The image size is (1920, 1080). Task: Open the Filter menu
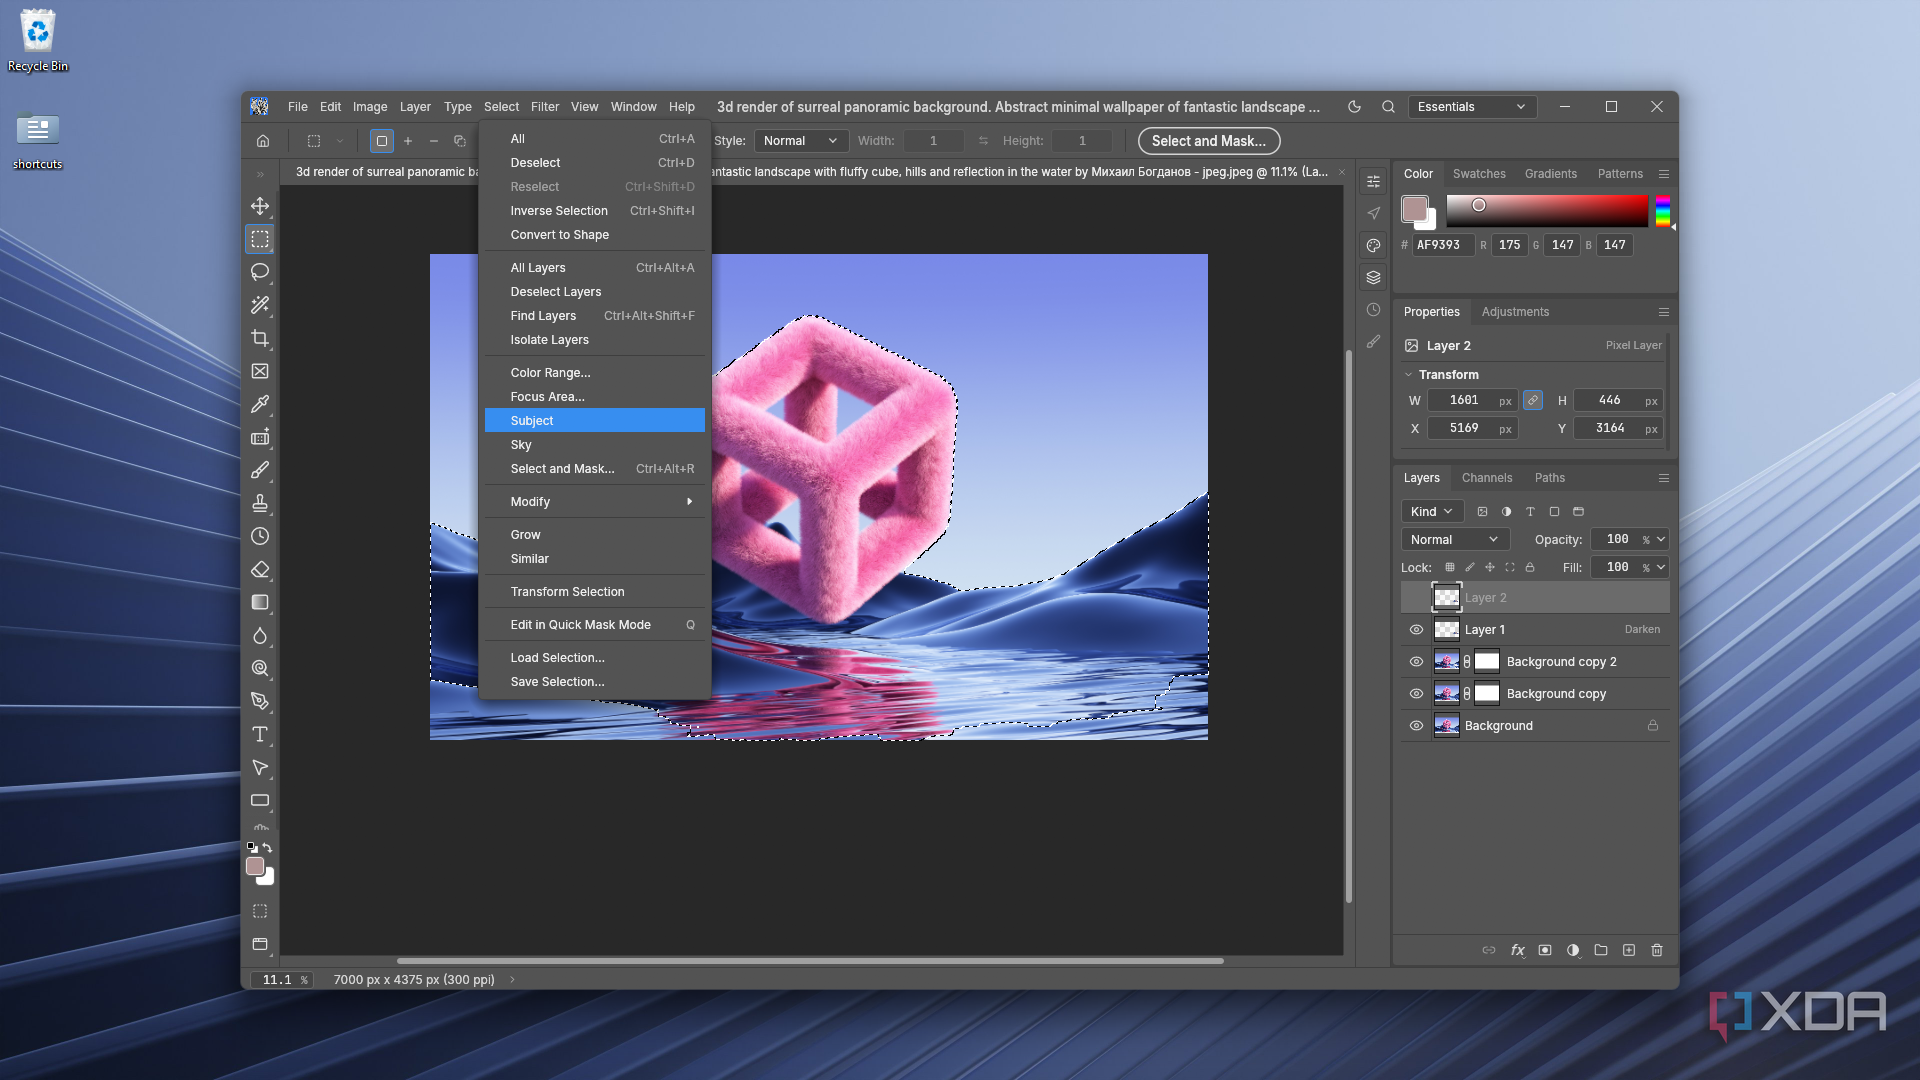click(x=545, y=107)
